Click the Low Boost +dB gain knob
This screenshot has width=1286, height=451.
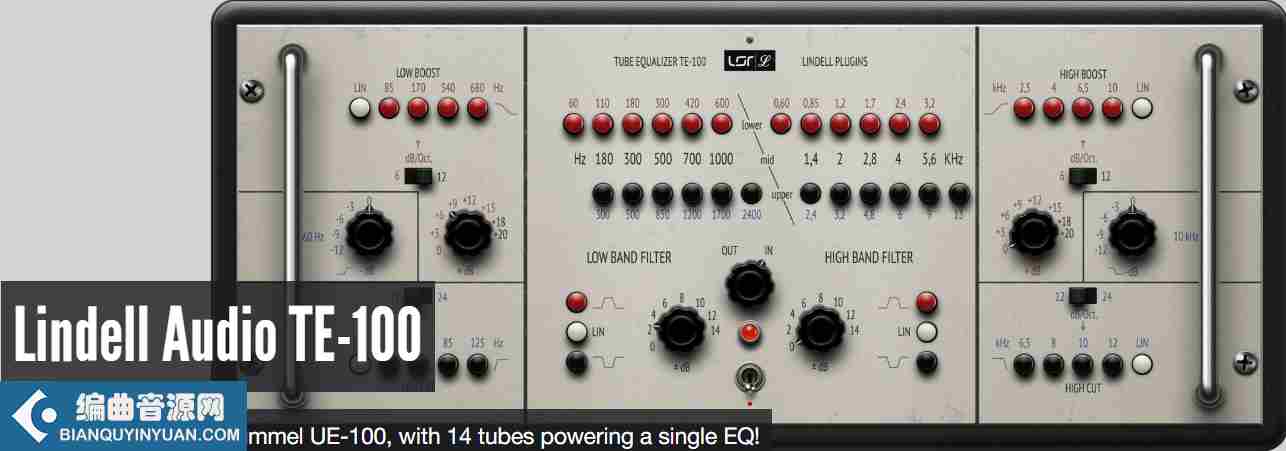point(467,235)
